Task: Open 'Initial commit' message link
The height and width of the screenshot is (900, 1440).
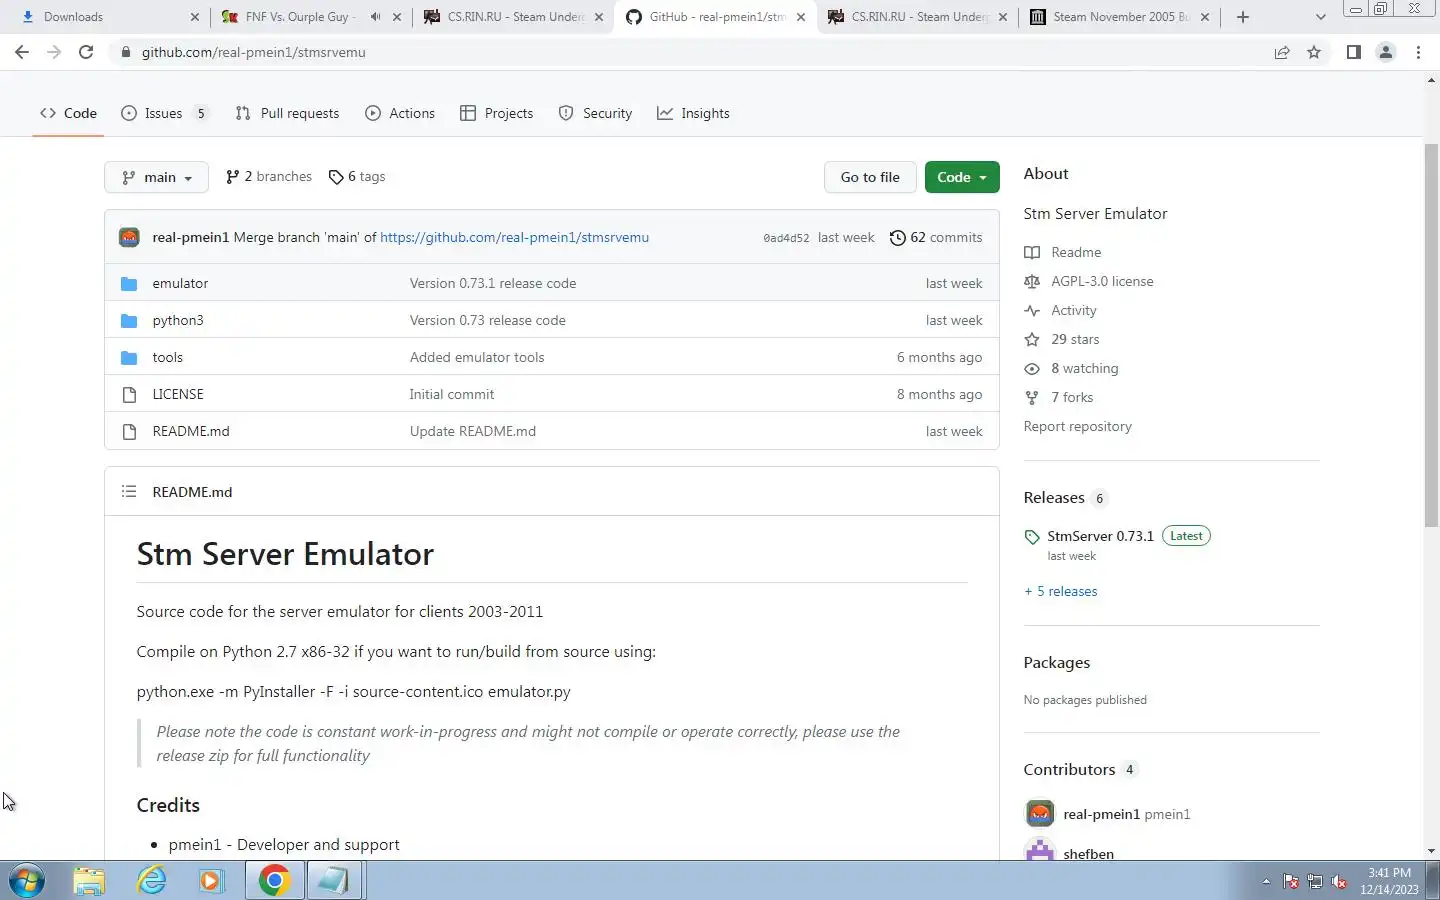Action: click(x=452, y=394)
